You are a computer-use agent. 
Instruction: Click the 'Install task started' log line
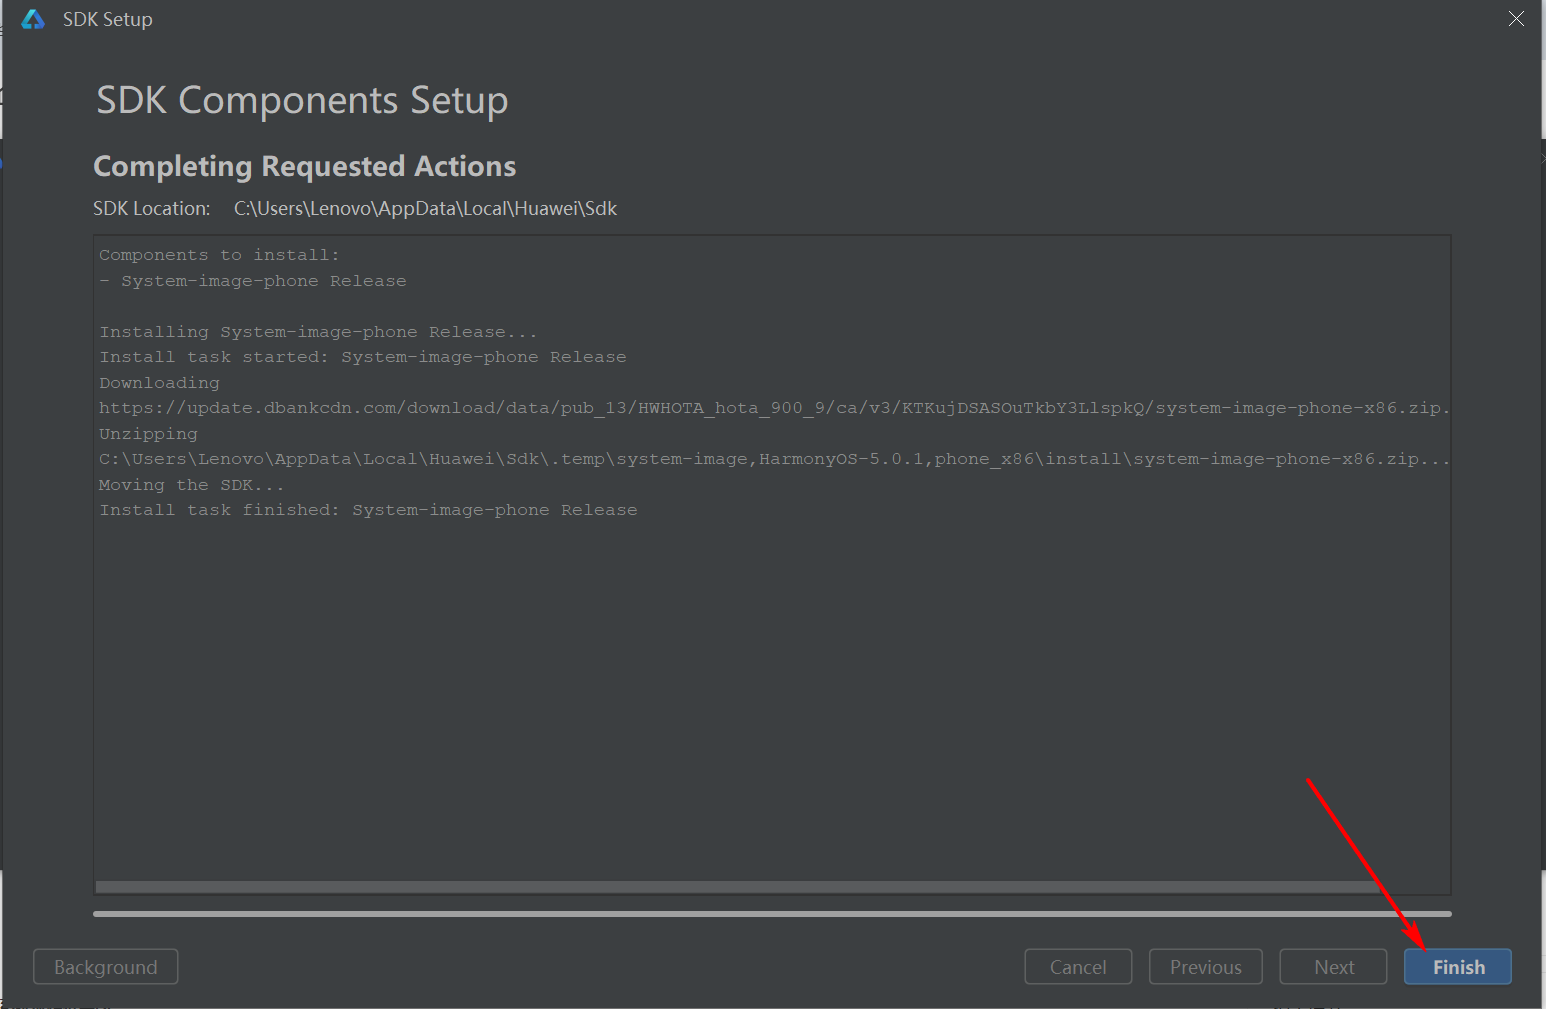(x=362, y=357)
